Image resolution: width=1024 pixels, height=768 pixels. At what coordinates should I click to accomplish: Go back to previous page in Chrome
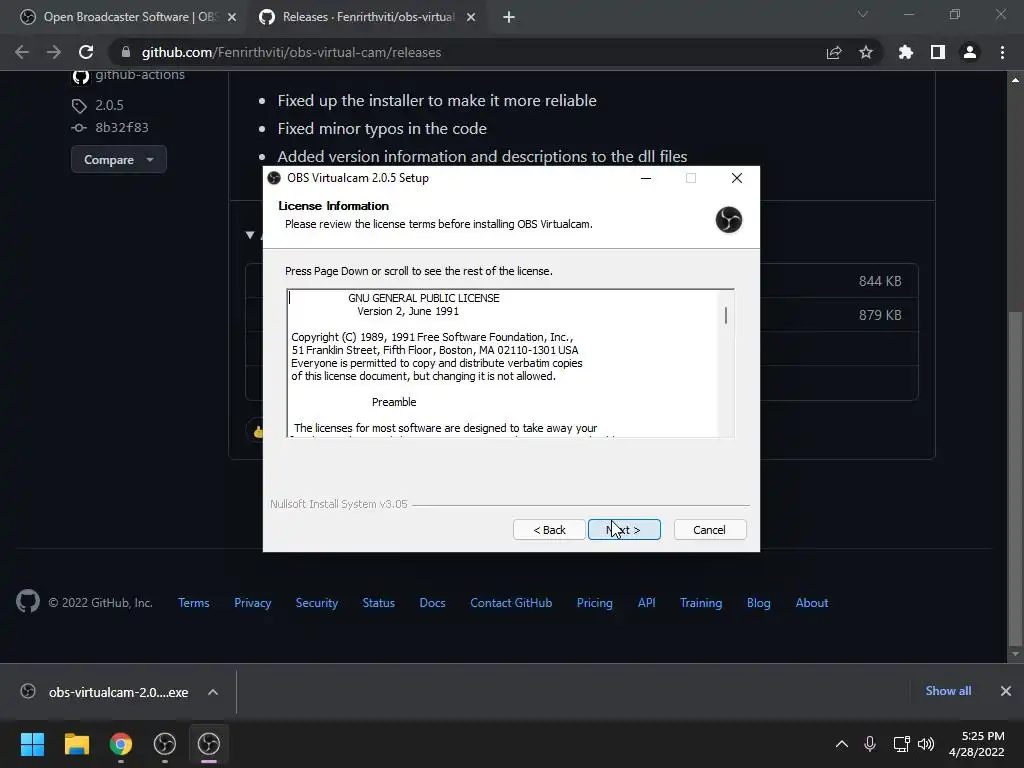click(22, 52)
